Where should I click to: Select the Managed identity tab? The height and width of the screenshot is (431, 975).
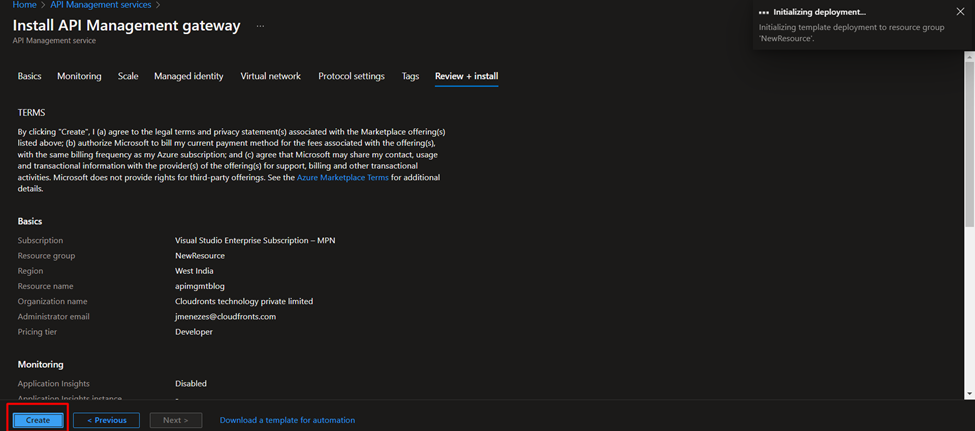(188, 76)
